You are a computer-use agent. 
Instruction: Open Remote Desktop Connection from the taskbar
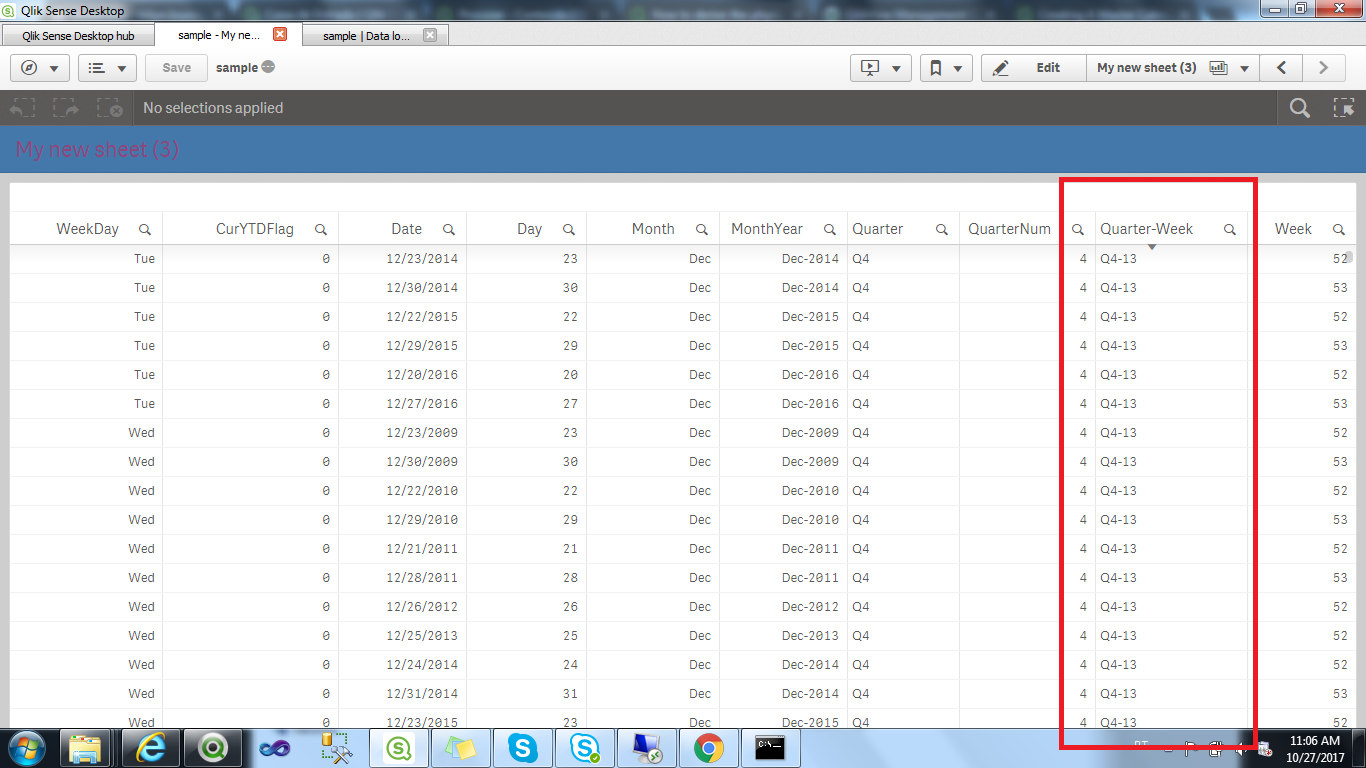coord(647,748)
